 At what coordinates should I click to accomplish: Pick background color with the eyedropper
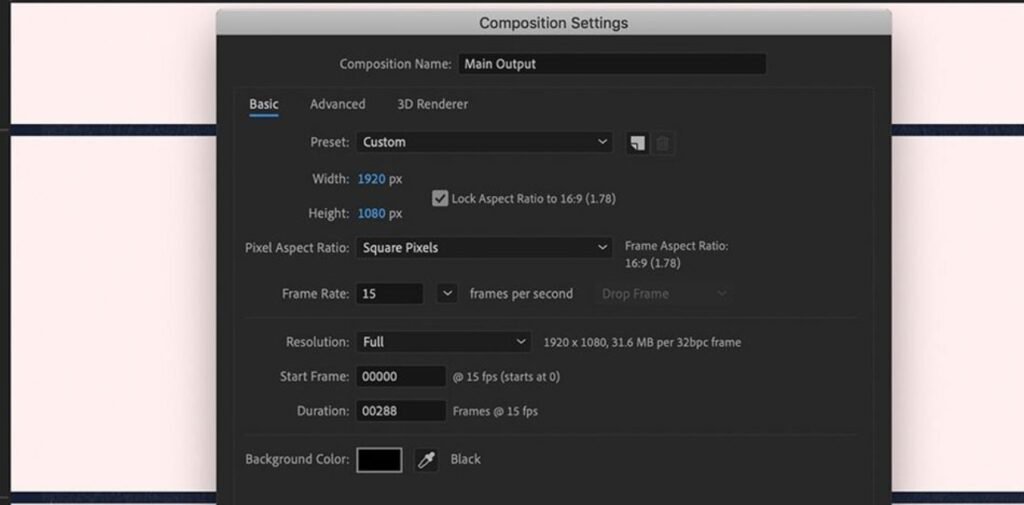tap(427, 460)
